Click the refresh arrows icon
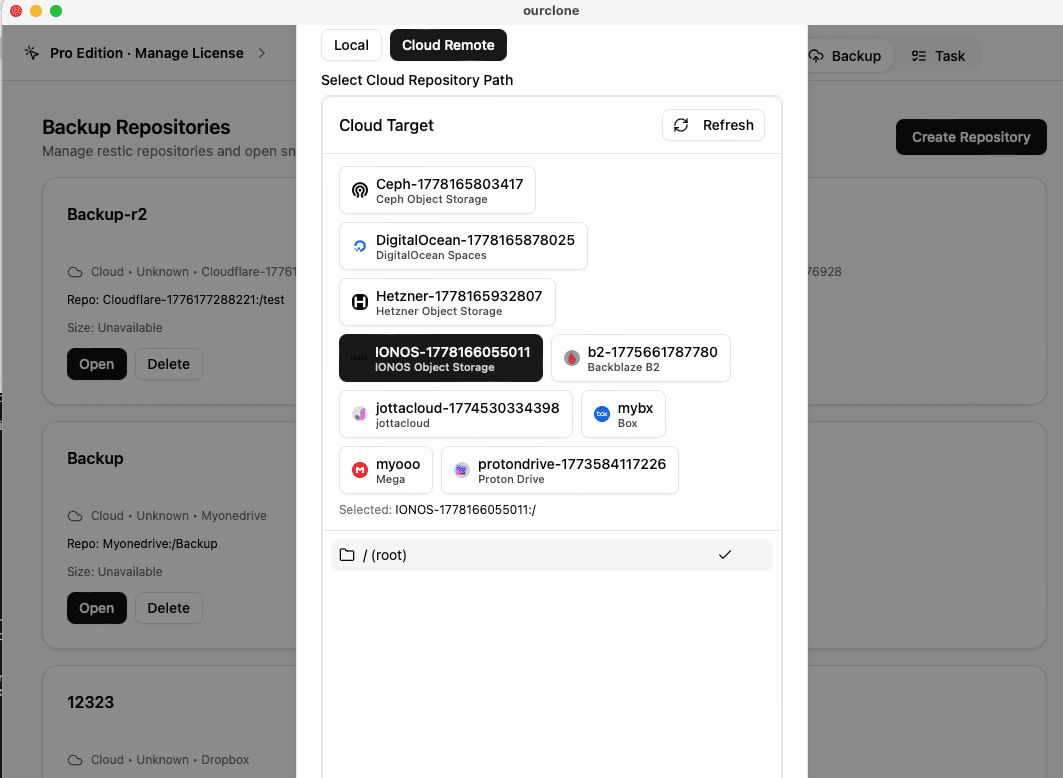 click(x=681, y=125)
